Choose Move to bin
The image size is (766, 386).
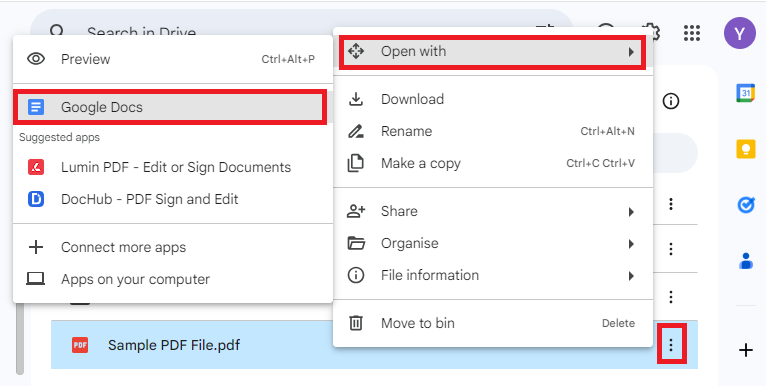pos(493,323)
